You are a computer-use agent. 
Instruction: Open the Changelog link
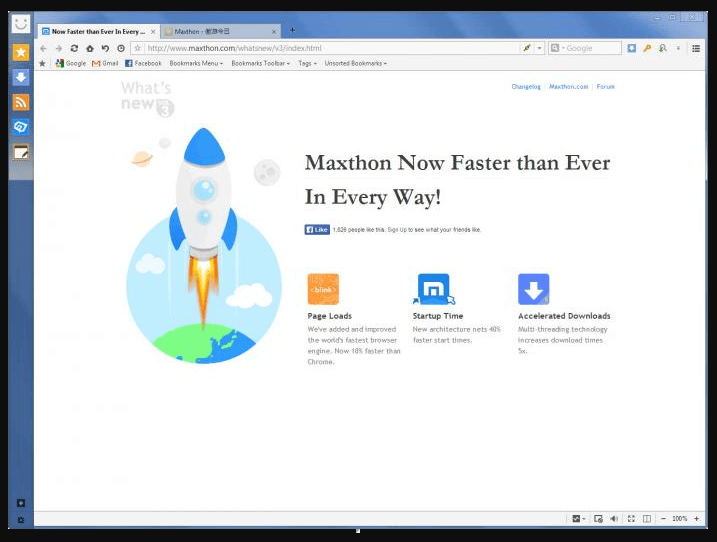pyautogui.click(x=526, y=86)
